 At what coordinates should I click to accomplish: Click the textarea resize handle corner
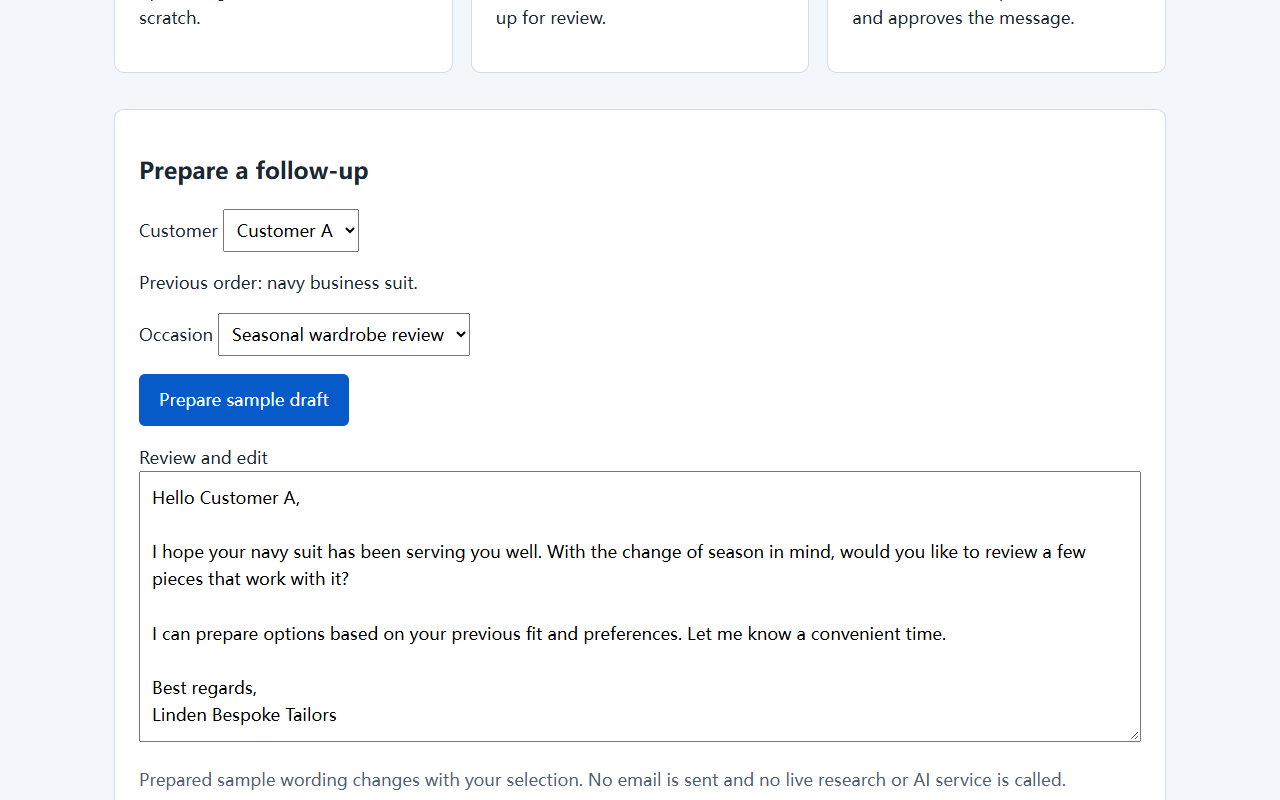pyautogui.click(x=1134, y=735)
